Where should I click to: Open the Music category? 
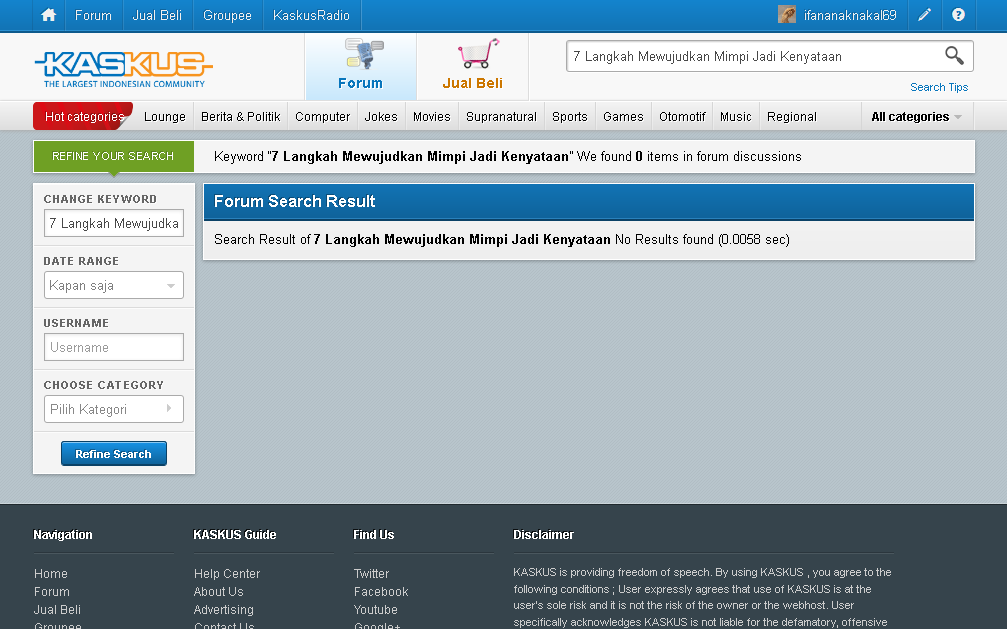(735, 117)
